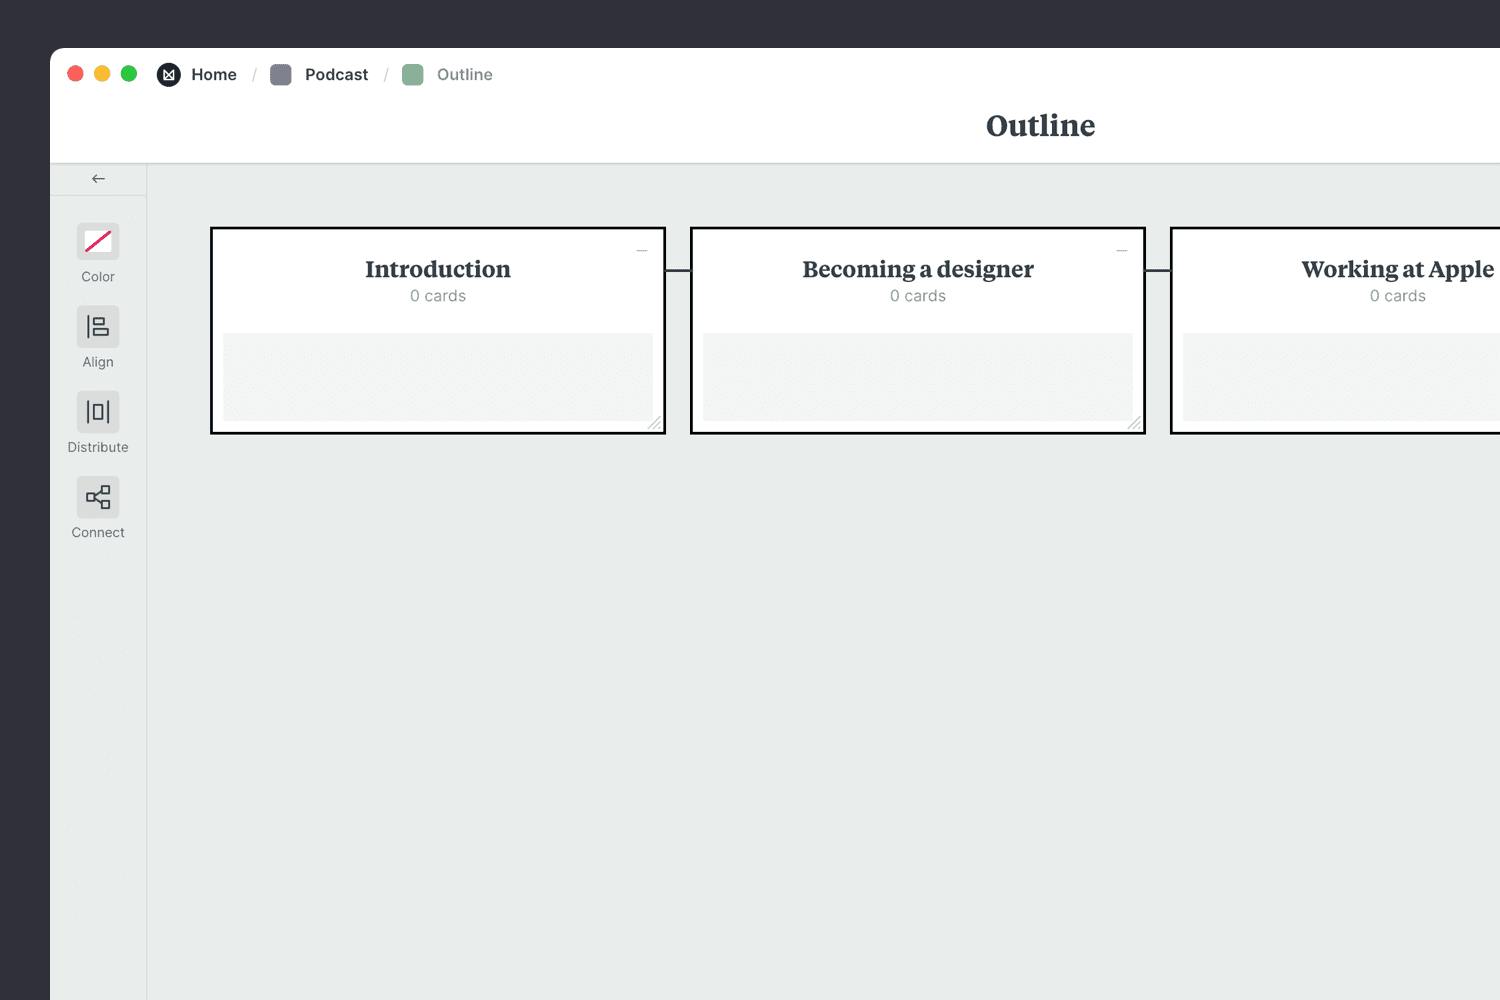Viewport: 1500px width, 1000px height.
Task: Click the grey Podcast board icon
Action: click(281, 75)
